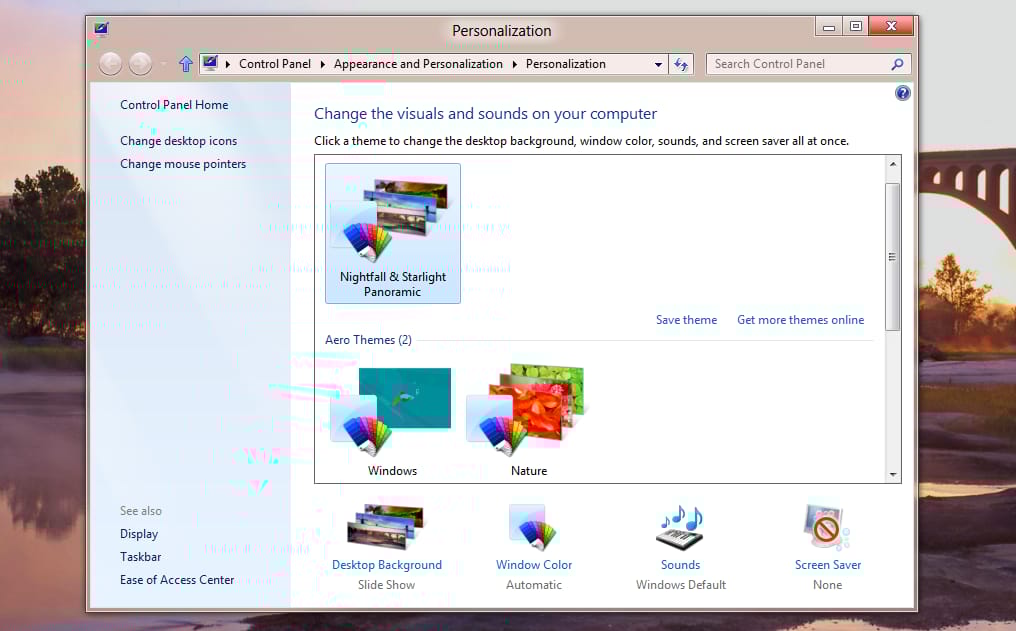Image resolution: width=1016 pixels, height=631 pixels.
Task: Select the Nightfall & Starlight Panoramic theme
Action: tap(393, 233)
